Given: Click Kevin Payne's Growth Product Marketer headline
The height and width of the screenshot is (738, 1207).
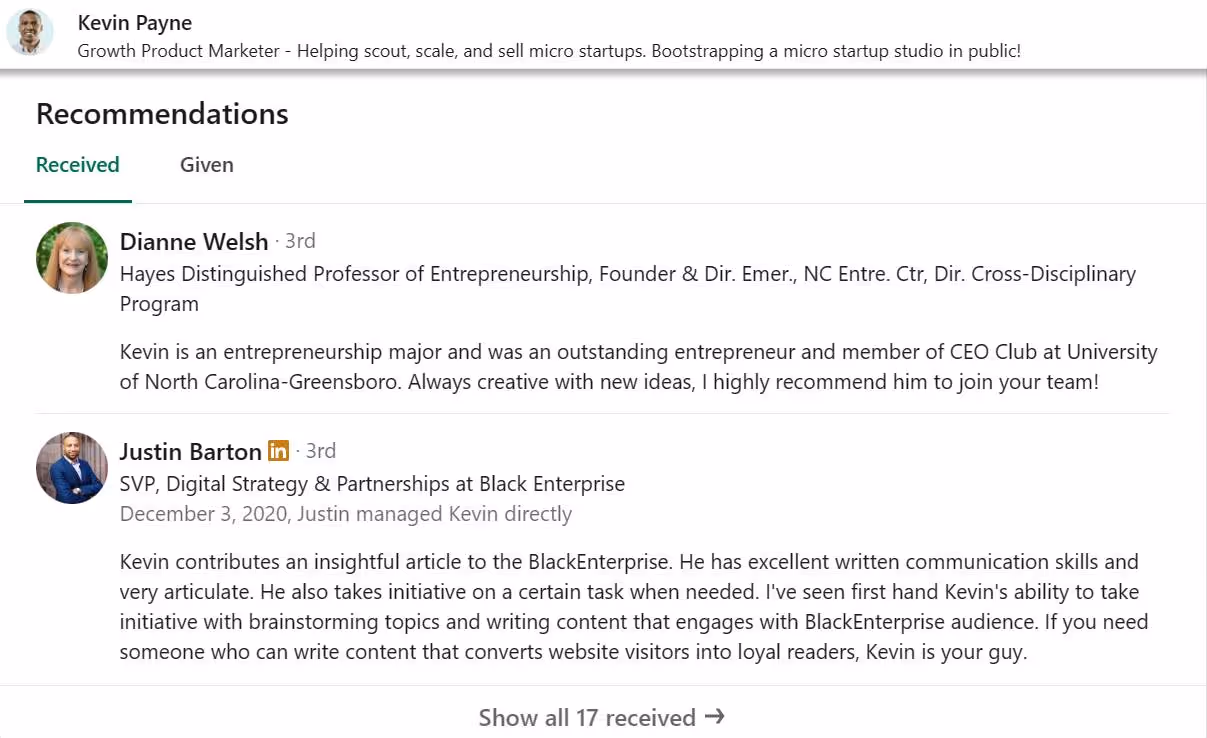Looking at the screenshot, I should 548,50.
